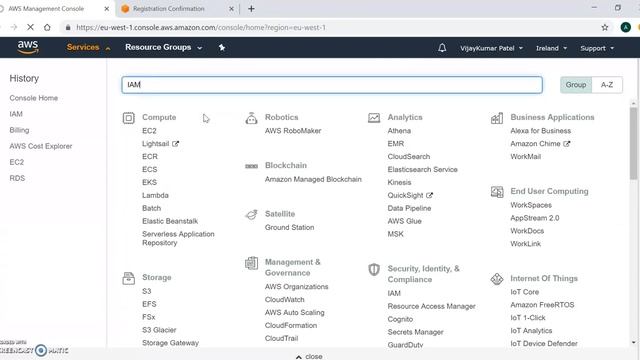Open Lambda service
Screen dimensions: 640x360
click(x=155, y=196)
